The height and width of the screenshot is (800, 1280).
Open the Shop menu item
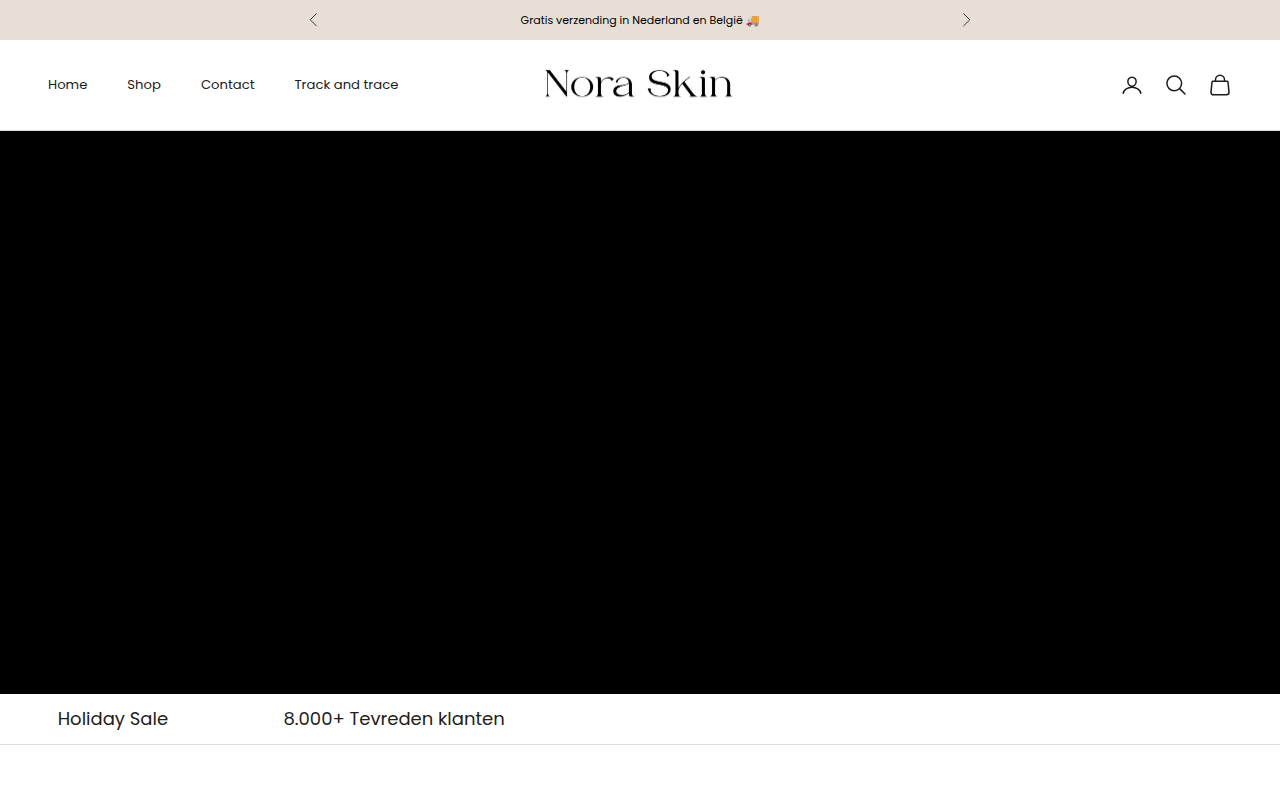(144, 85)
